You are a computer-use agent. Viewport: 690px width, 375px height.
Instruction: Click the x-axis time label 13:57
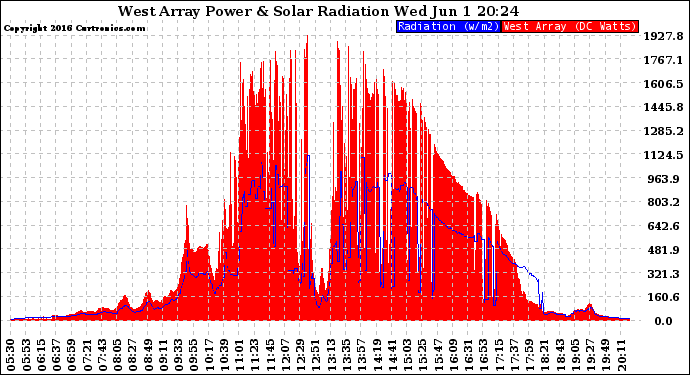point(360,355)
